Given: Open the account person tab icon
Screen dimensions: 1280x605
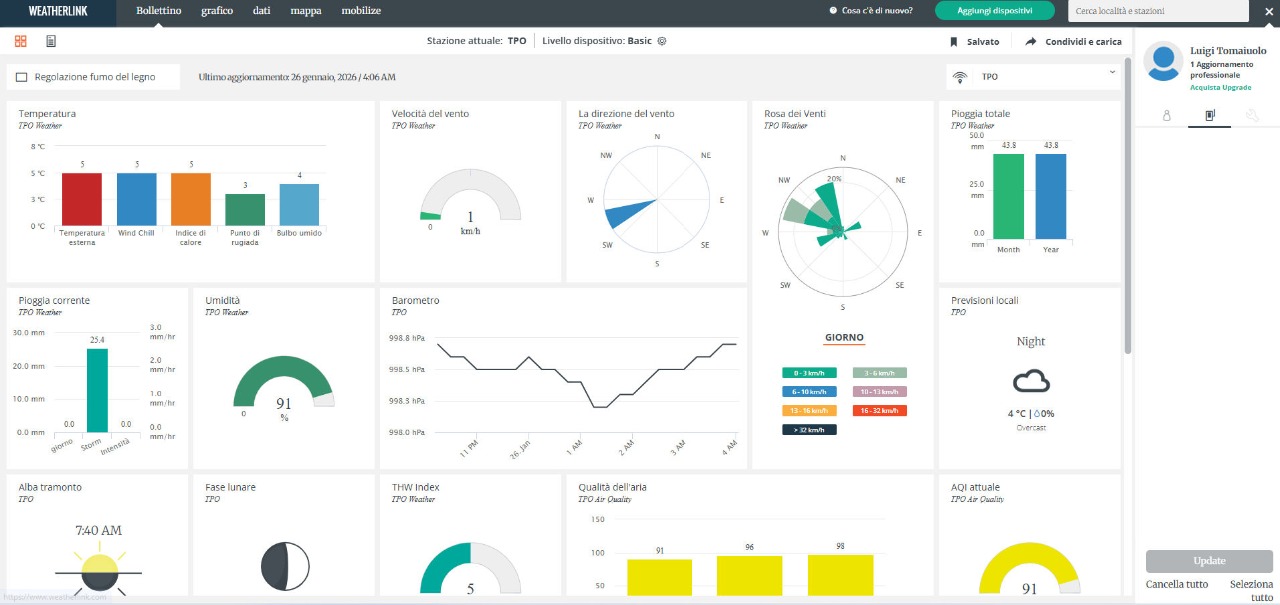Looking at the screenshot, I should [x=1166, y=115].
